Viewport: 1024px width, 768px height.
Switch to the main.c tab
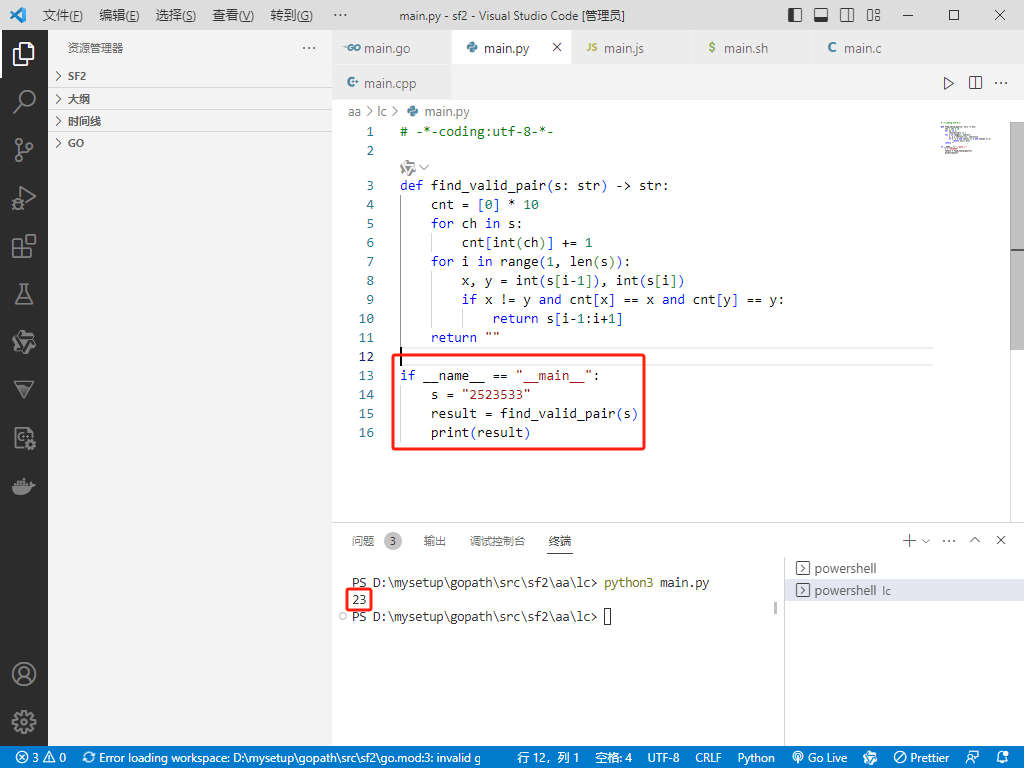click(871, 48)
